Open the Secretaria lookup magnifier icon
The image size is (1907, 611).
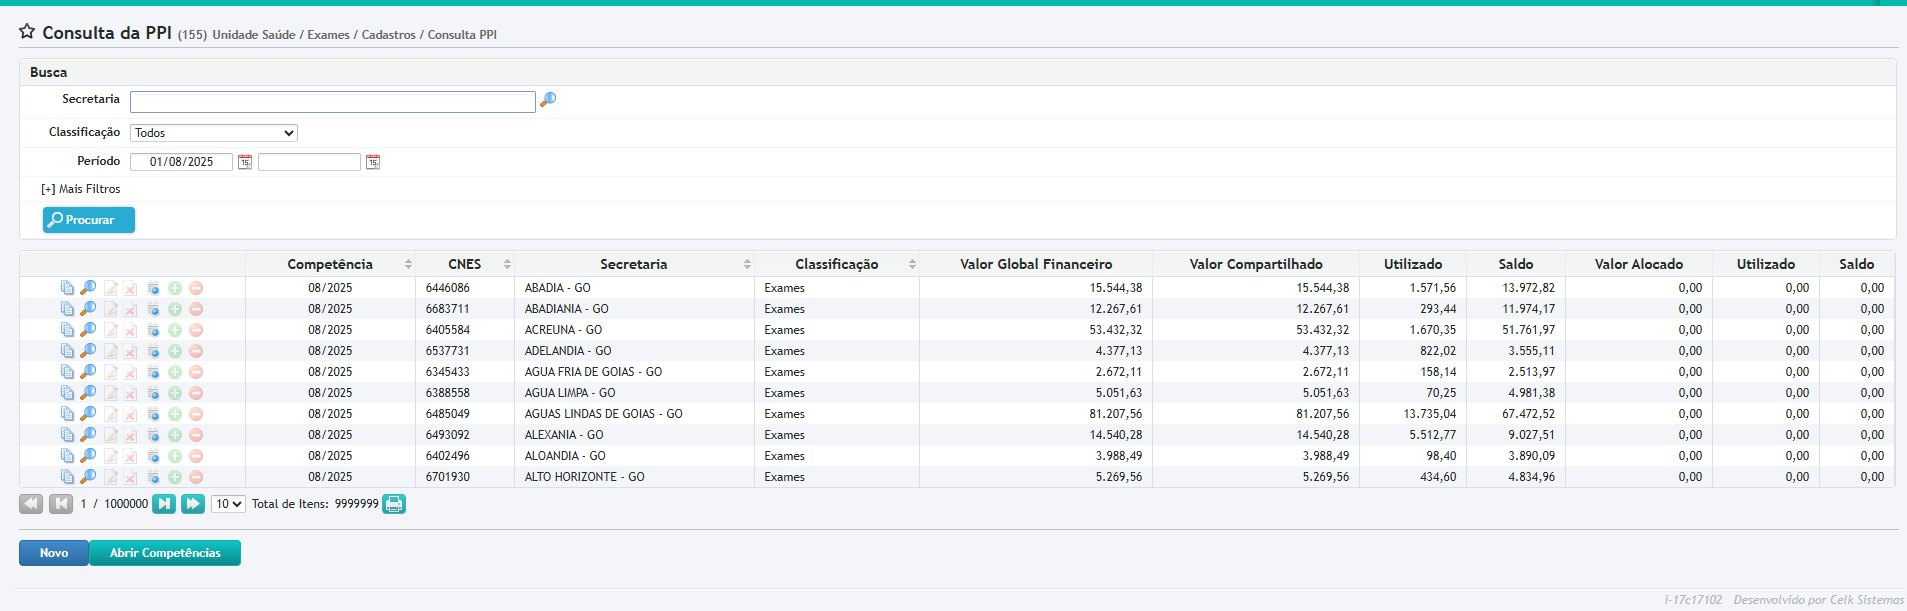(547, 100)
